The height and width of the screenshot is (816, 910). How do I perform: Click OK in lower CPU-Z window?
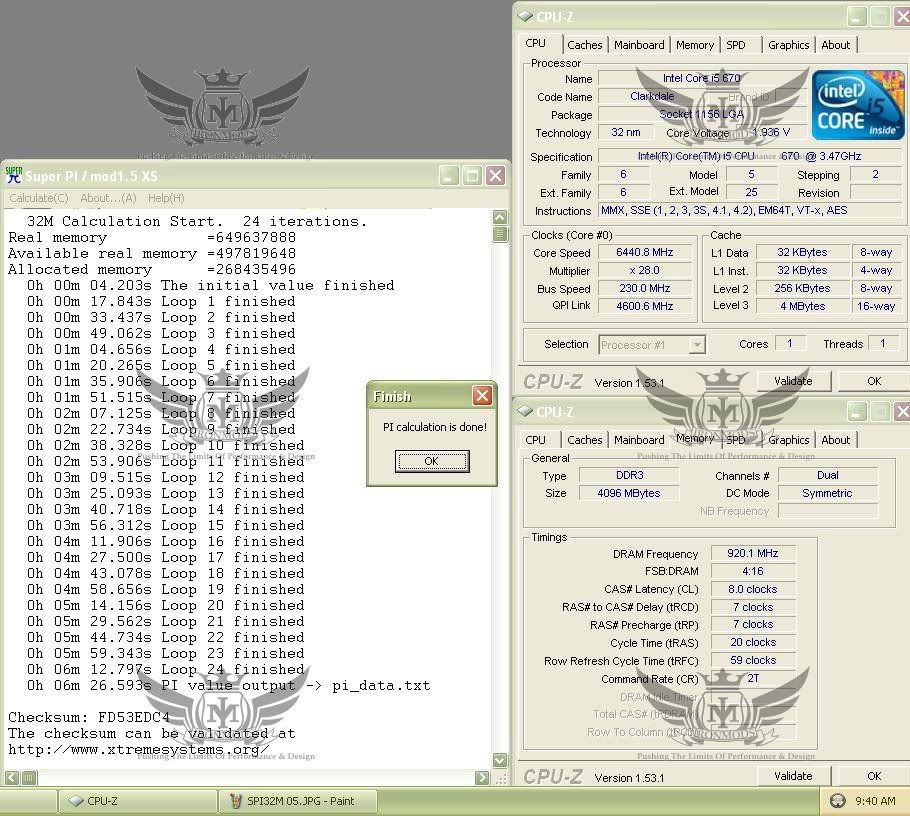pos(873,776)
